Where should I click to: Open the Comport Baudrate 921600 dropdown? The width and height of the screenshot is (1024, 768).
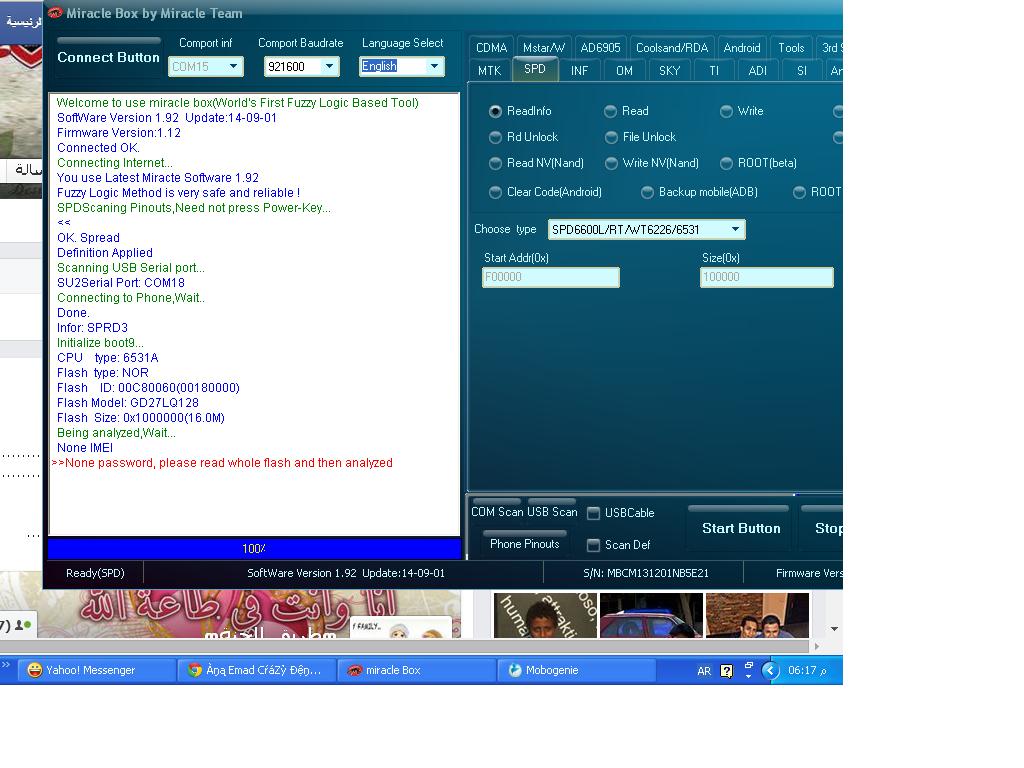coord(329,67)
